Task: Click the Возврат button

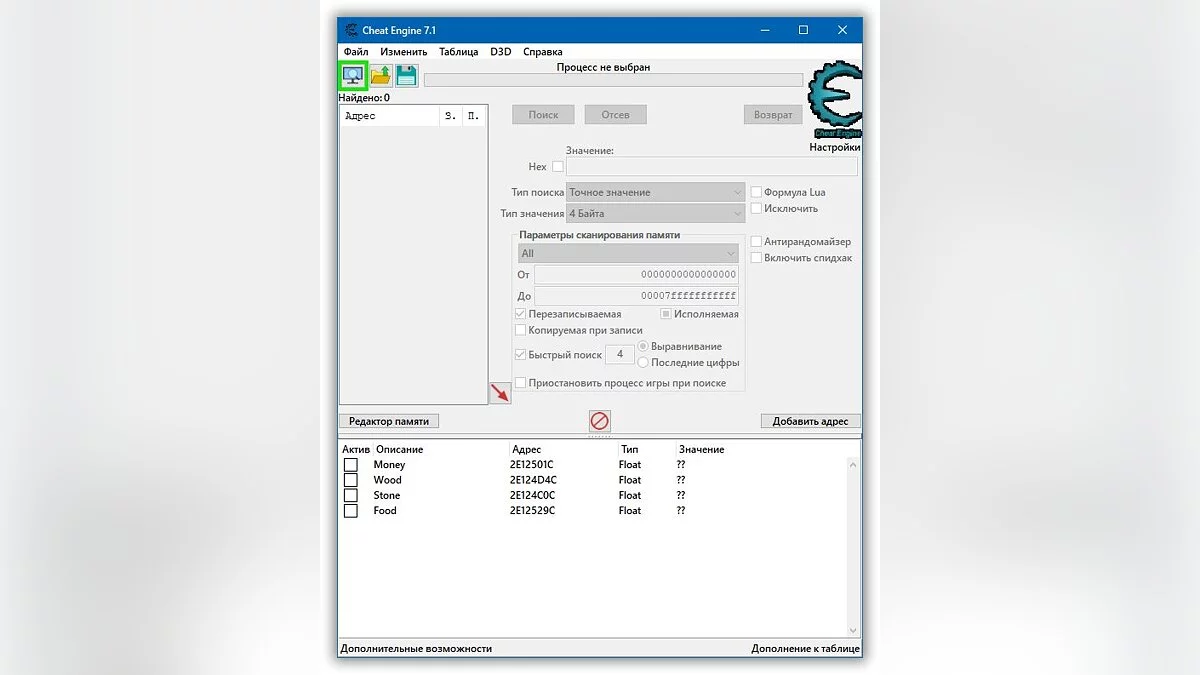Action: pyautogui.click(x=773, y=115)
